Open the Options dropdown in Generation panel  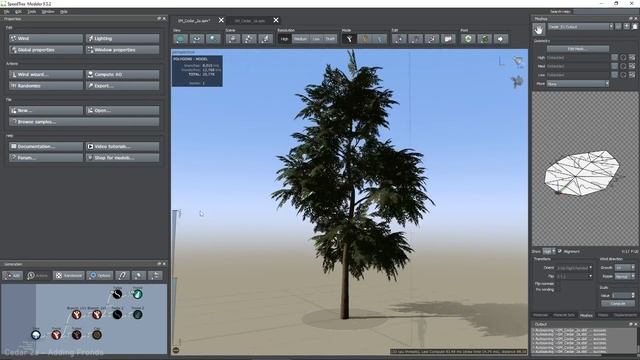(x=100, y=276)
